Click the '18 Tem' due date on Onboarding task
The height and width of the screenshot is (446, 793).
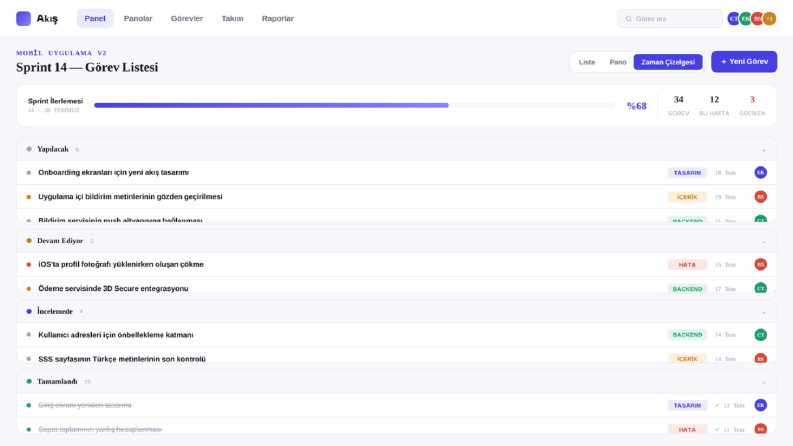pos(725,173)
